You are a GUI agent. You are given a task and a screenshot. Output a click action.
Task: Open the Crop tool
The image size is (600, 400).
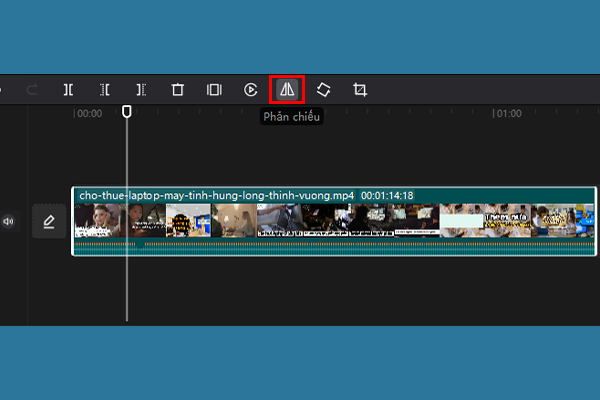pyautogui.click(x=360, y=90)
